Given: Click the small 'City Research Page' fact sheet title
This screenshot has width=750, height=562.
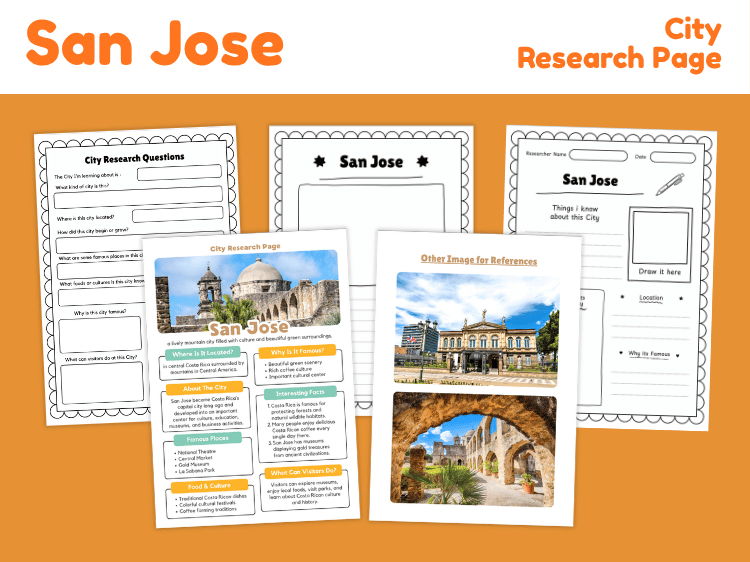Looking at the screenshot, I should (x=245, y=247).
